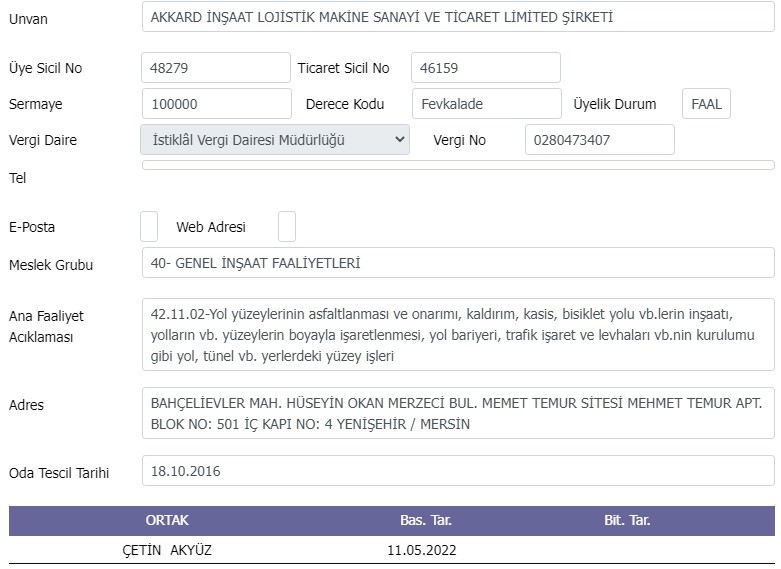Click the date 11.05.2022 cell
The width and height of the screenshot is (781, 569).
tap(422, 550)
